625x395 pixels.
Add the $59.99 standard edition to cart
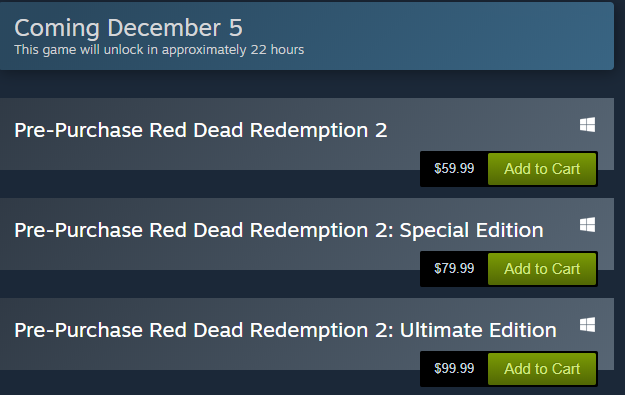click(542, 169)
